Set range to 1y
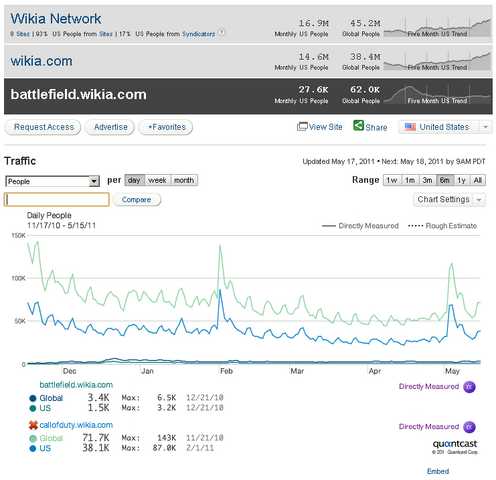This screenshot has width=496, height=480. [x=461, y=180]
